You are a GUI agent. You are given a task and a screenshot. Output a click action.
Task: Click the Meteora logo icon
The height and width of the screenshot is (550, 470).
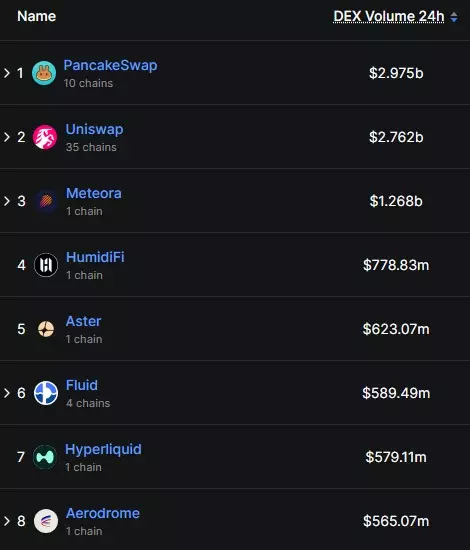[x=46, y=201]
